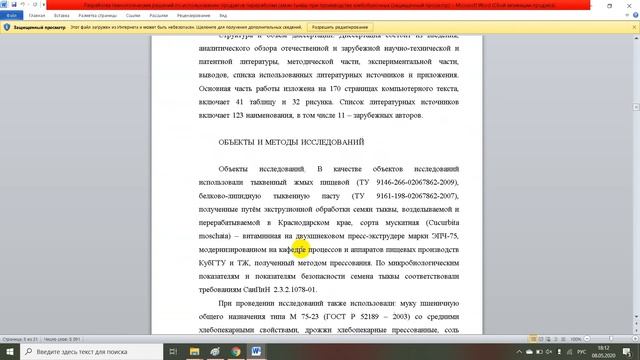Select Outline view icon in status bar
Screen dimensions: 640x360
click(556, 339)
